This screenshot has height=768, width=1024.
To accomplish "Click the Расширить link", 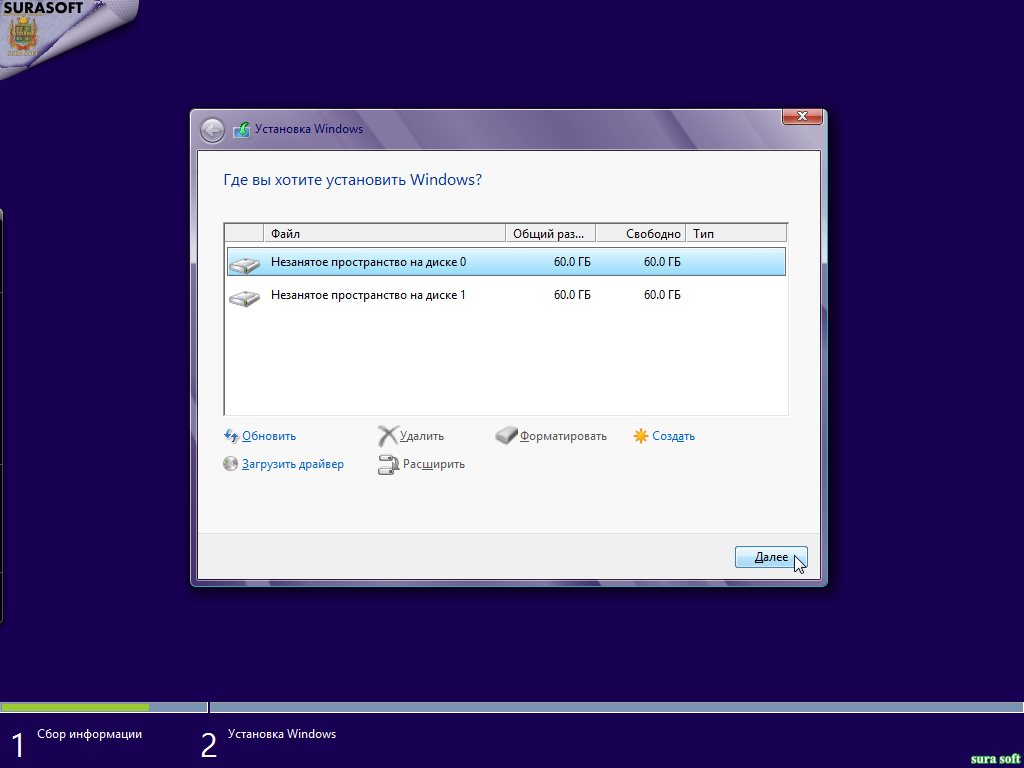I will (x=434, y=464).
